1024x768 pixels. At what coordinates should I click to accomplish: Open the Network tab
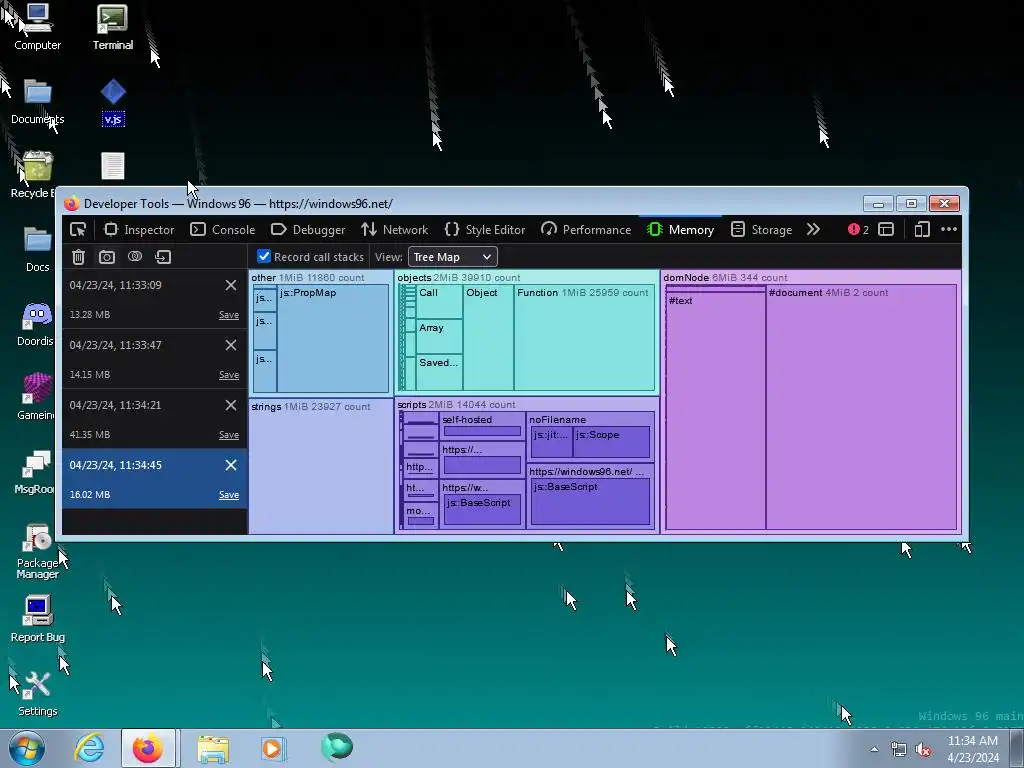[x=394, y=230]
